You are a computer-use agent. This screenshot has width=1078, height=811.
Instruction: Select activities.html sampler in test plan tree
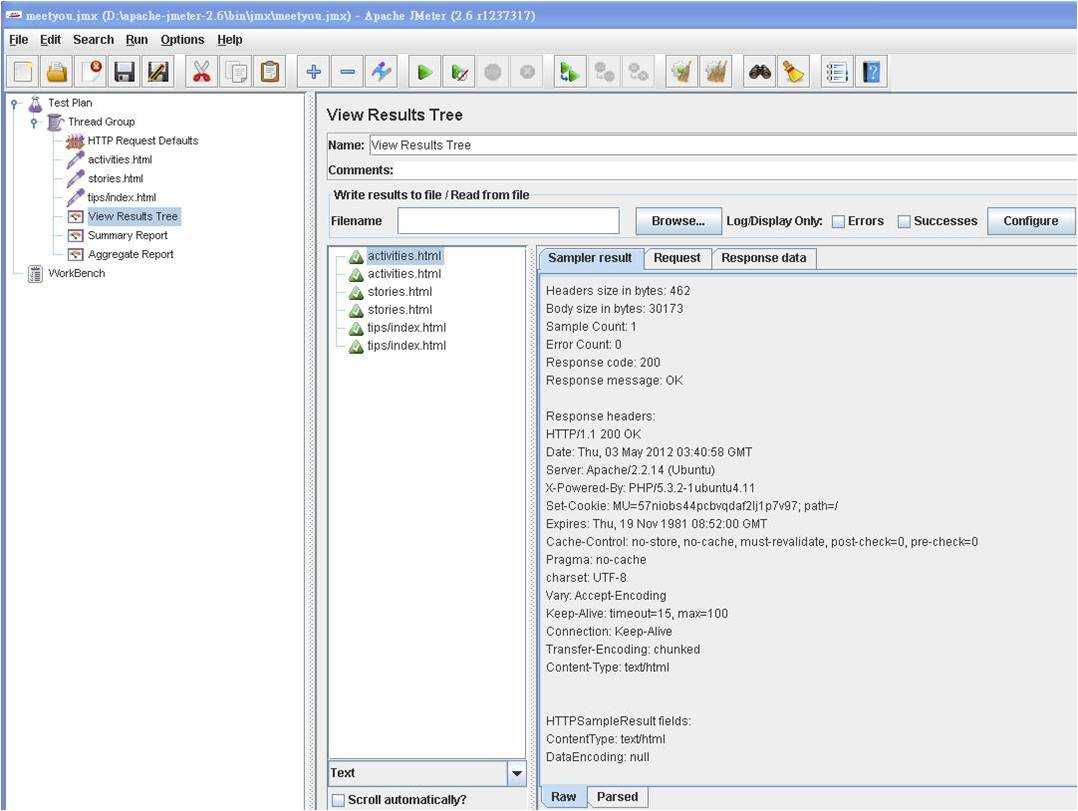coord(120,159)
